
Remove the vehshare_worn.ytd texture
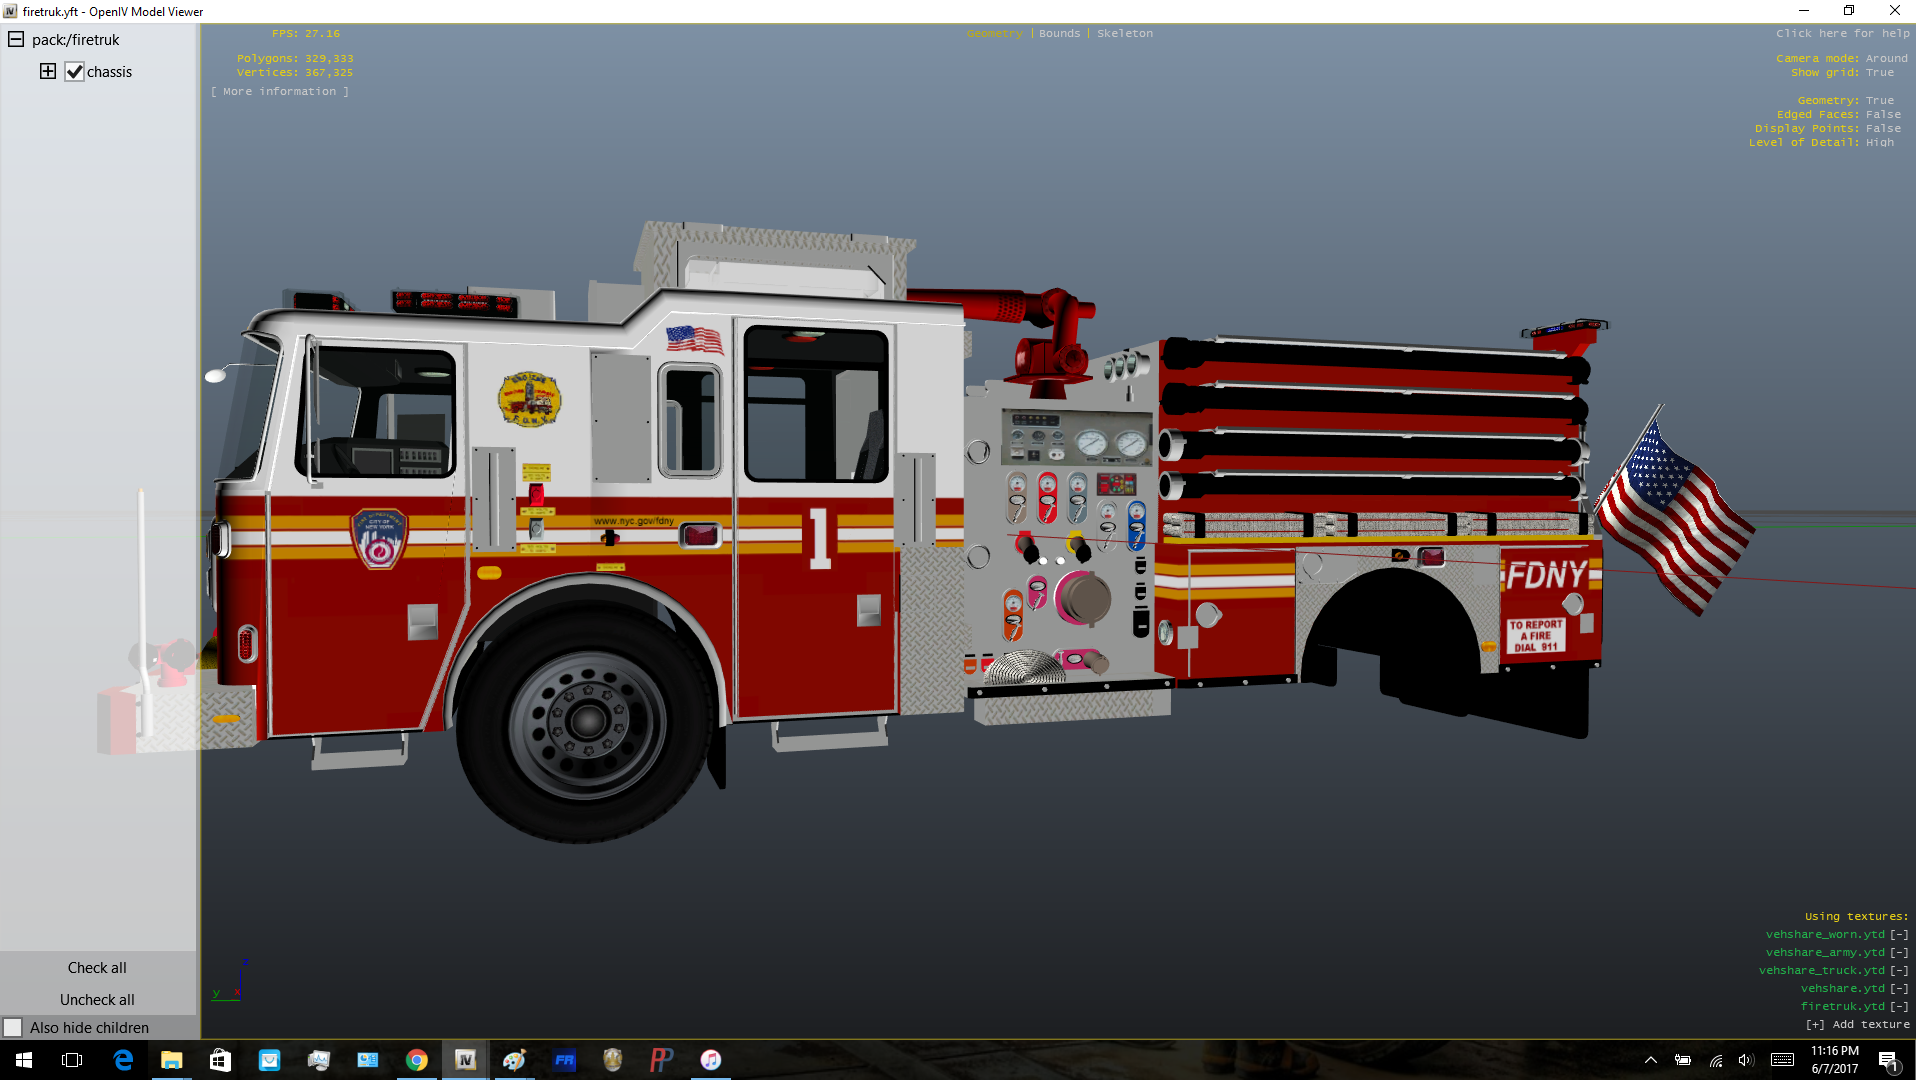(x=1898, y=934)
